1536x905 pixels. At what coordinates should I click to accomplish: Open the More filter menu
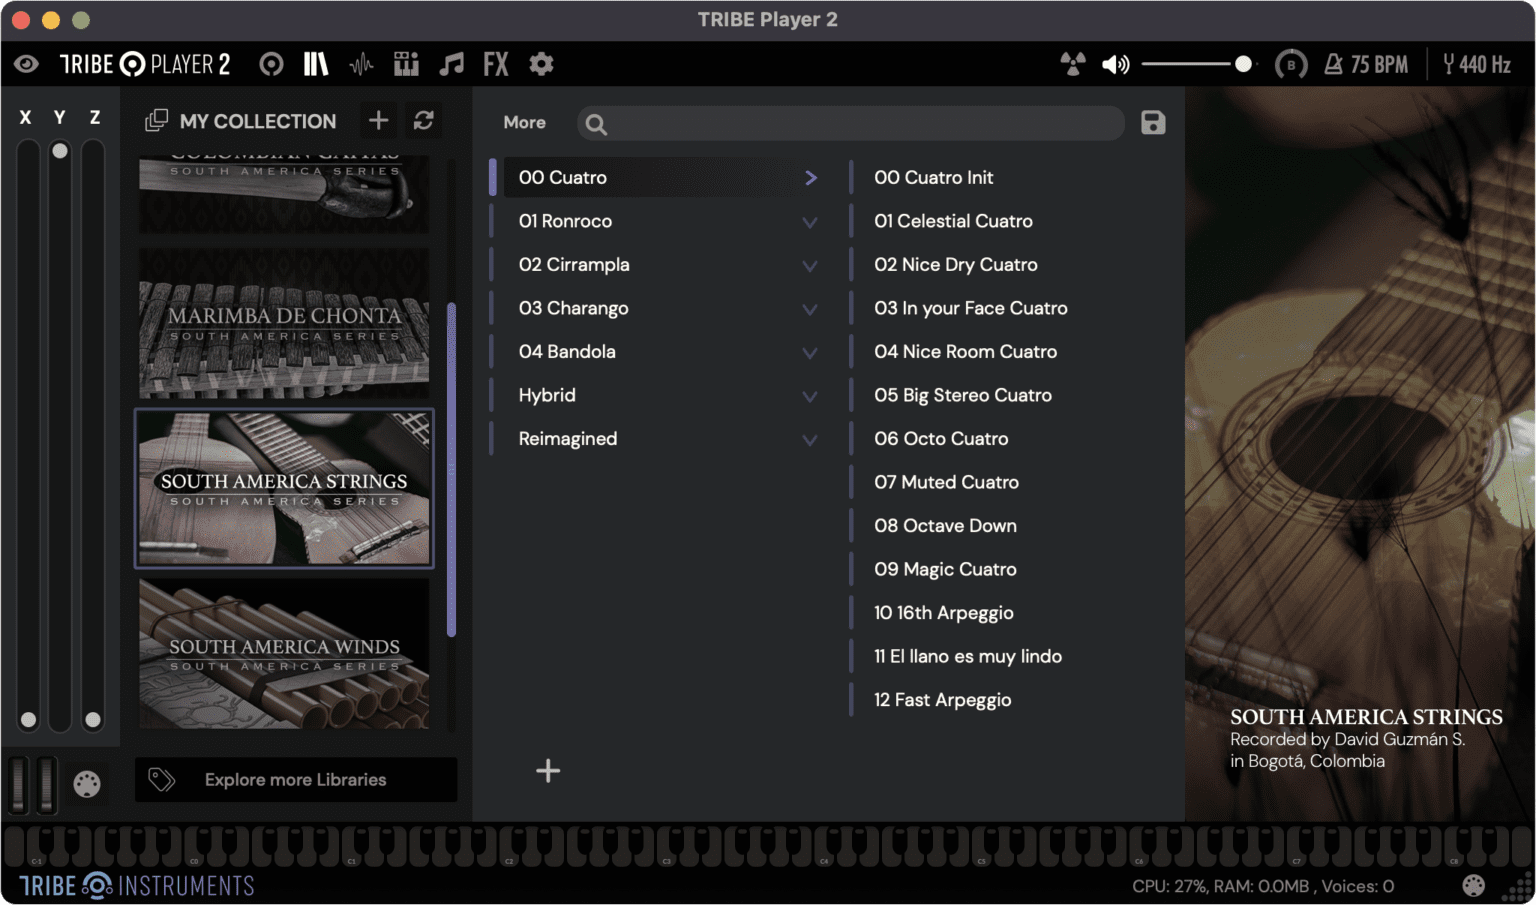(x=524, y=122)
